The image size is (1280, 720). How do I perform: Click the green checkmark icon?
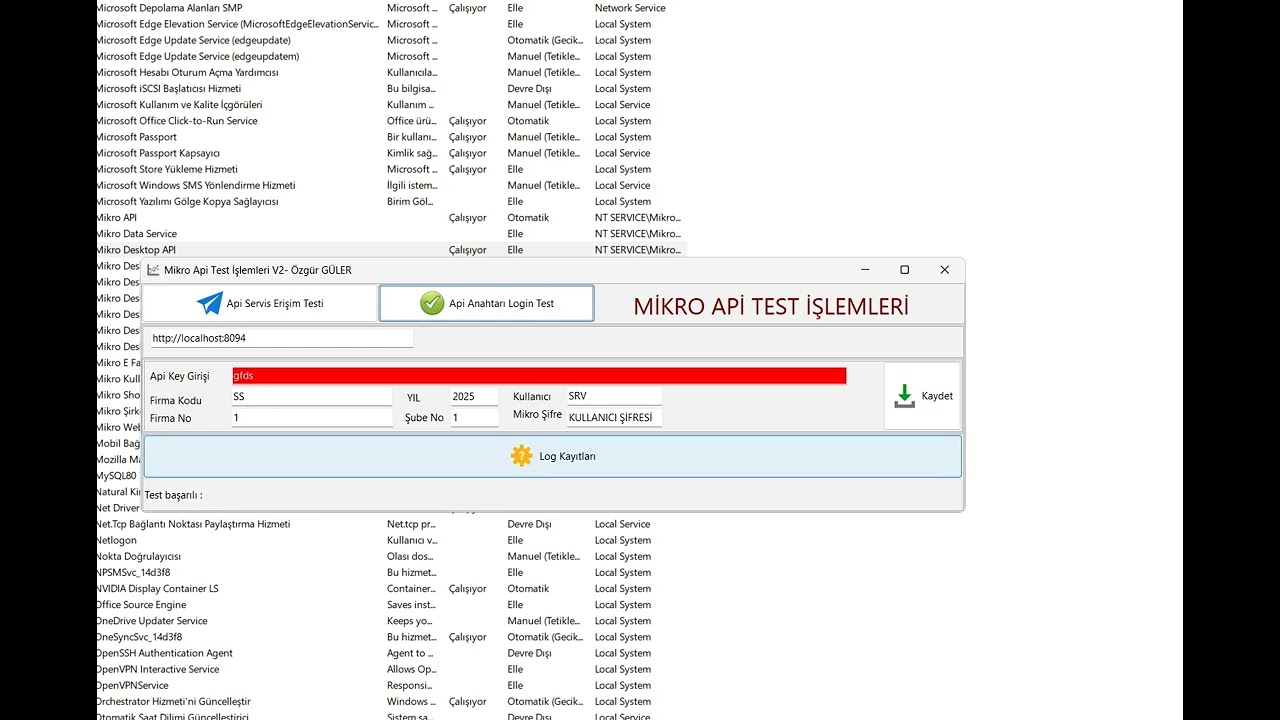click(432, 303)
